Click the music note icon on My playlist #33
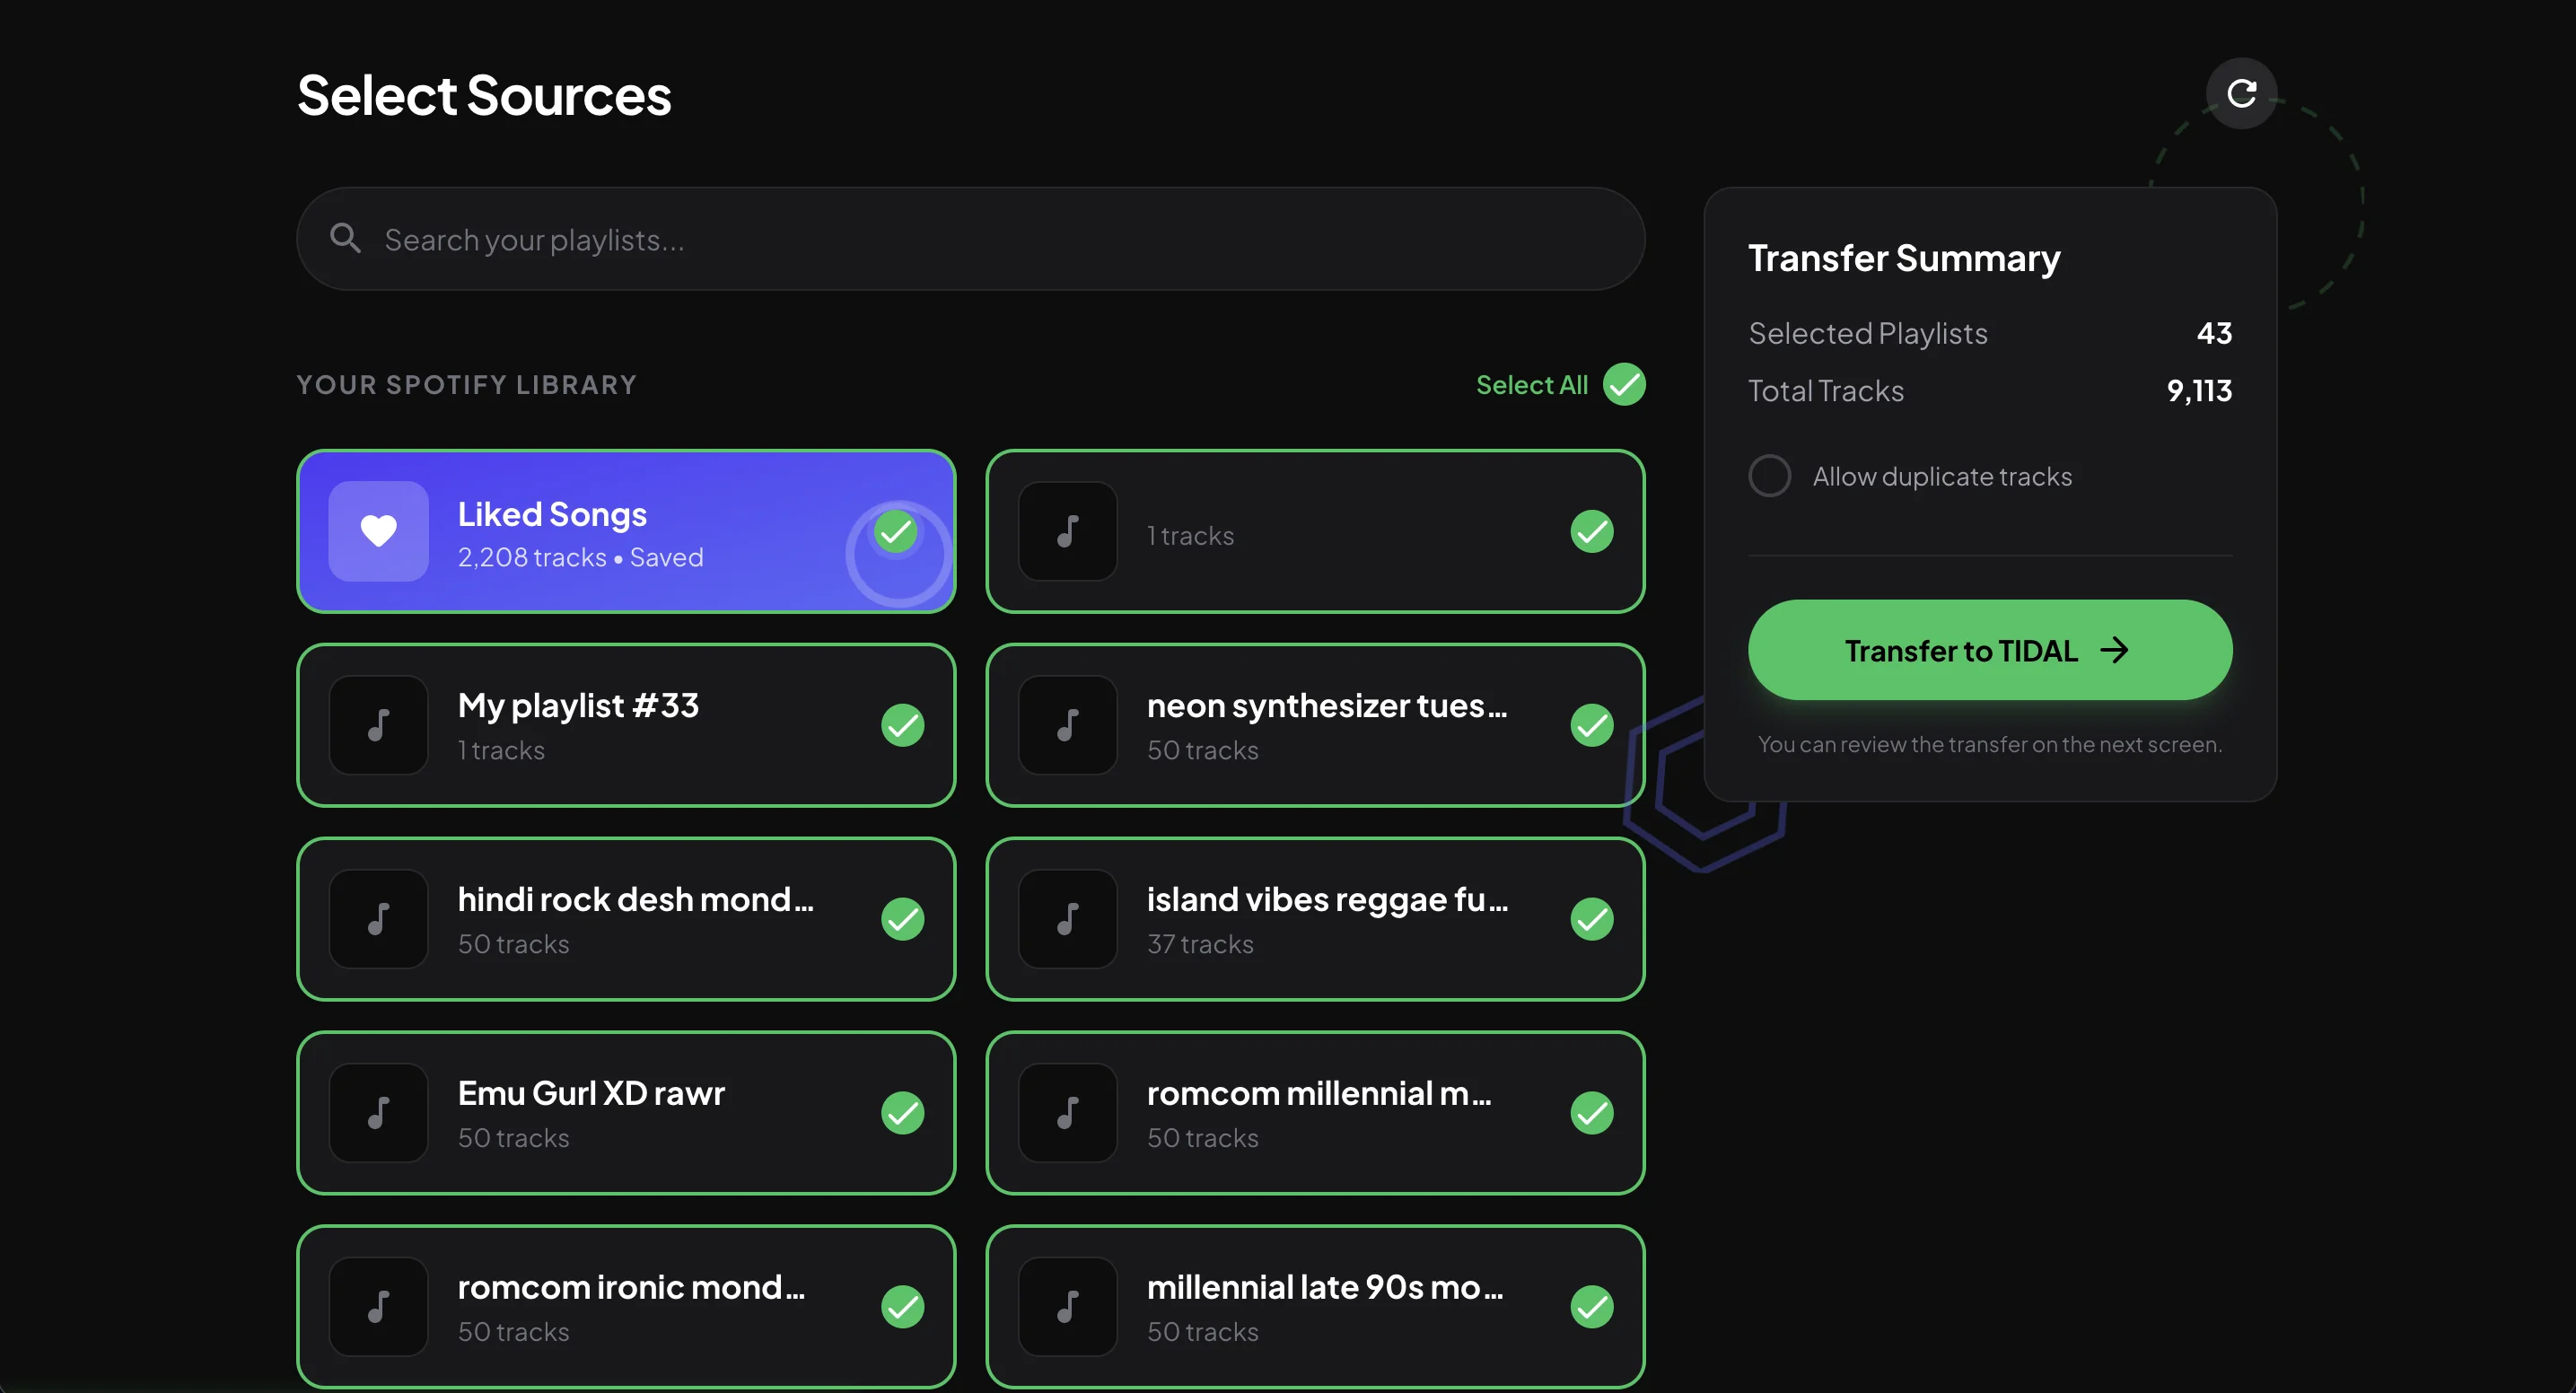The image size is (2576, 1393). [x=377, y=724]
